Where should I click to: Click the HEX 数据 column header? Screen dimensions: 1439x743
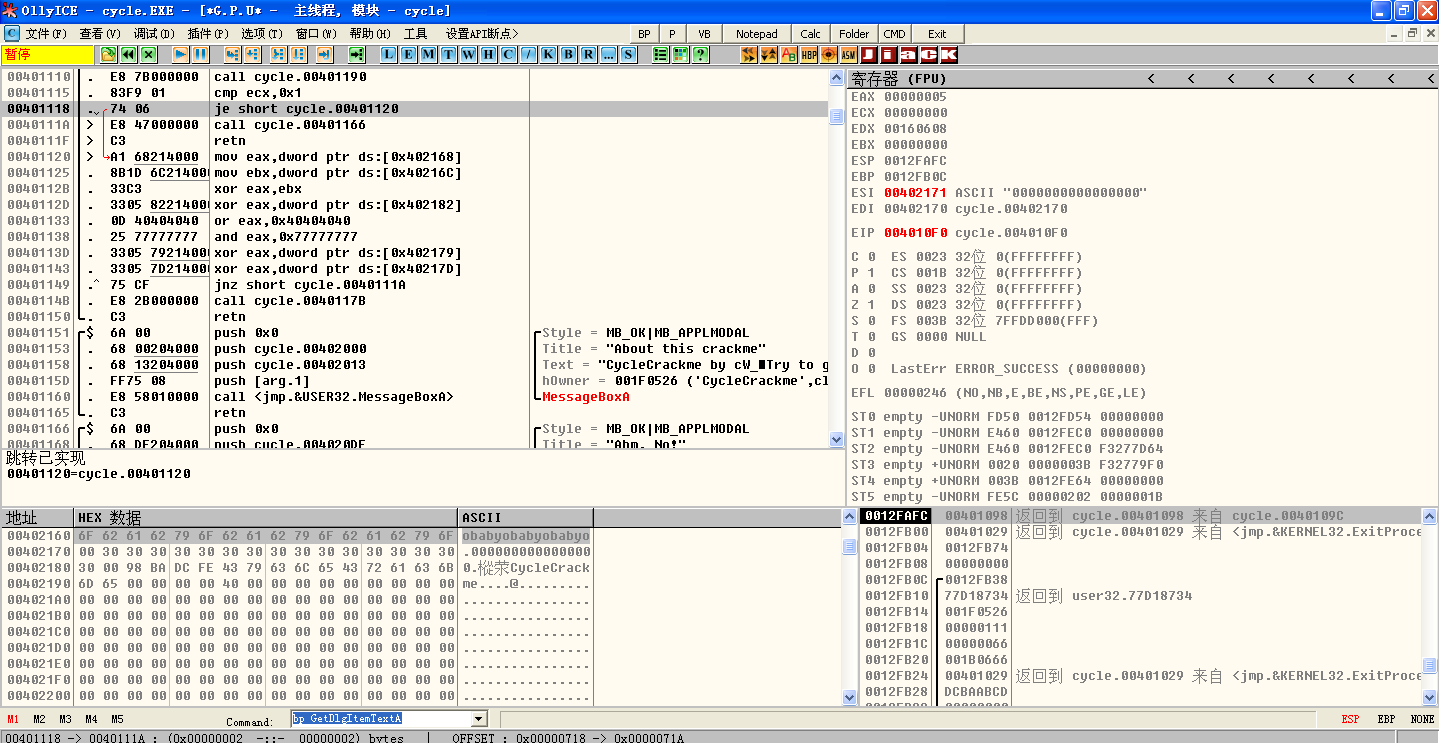point(266,518)
